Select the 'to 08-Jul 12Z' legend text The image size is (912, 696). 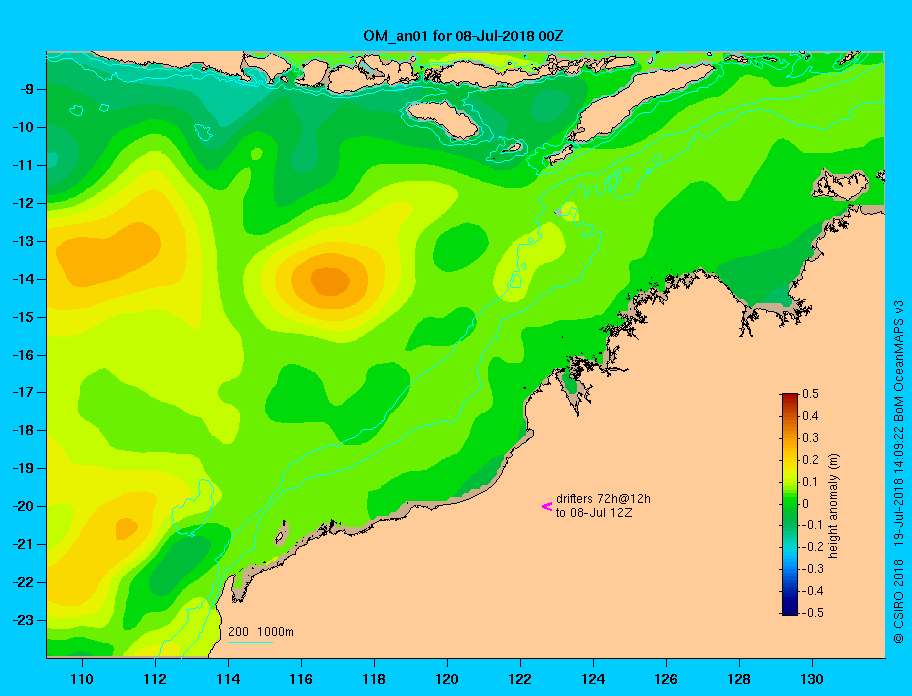594,513
